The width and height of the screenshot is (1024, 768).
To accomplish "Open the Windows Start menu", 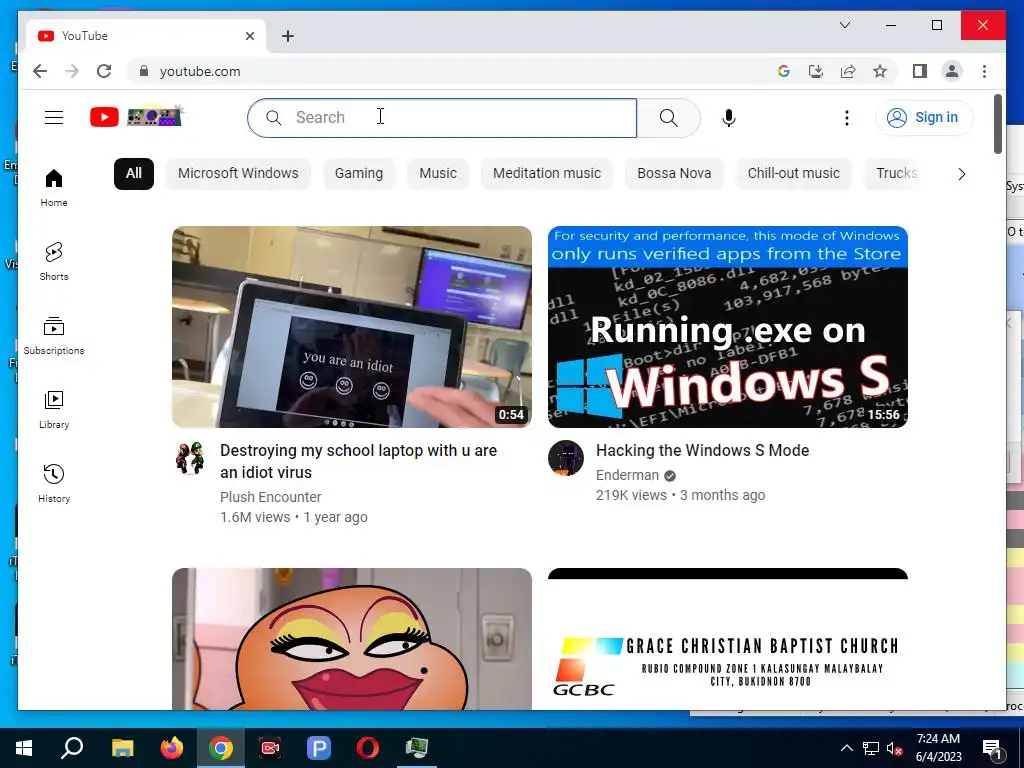I will click(x=24, y=748).
